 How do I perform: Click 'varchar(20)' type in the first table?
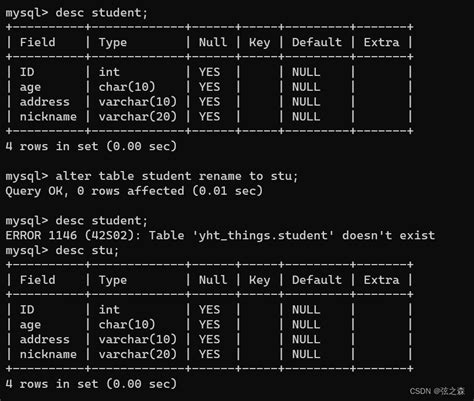click(x=137, y=117)
